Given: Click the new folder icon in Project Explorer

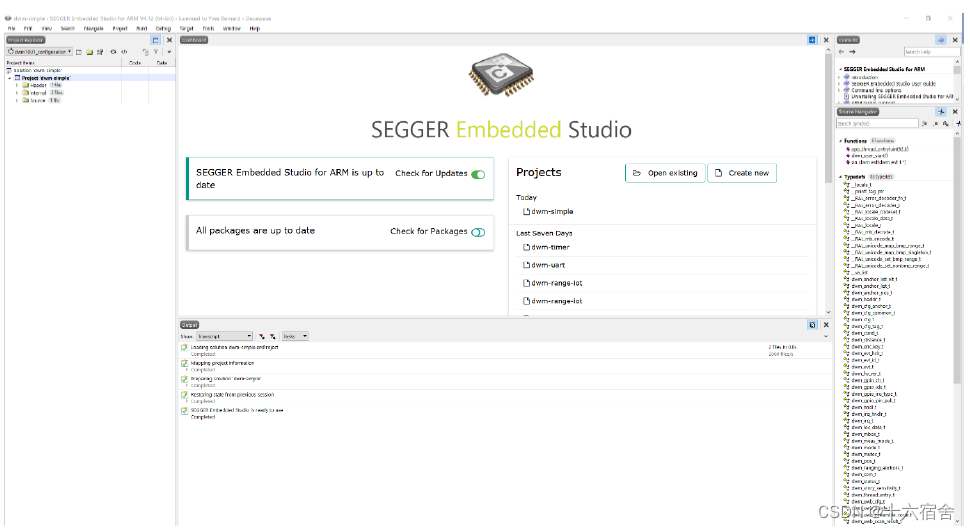Looking at the screenshot, I should (x=90, y=52).
